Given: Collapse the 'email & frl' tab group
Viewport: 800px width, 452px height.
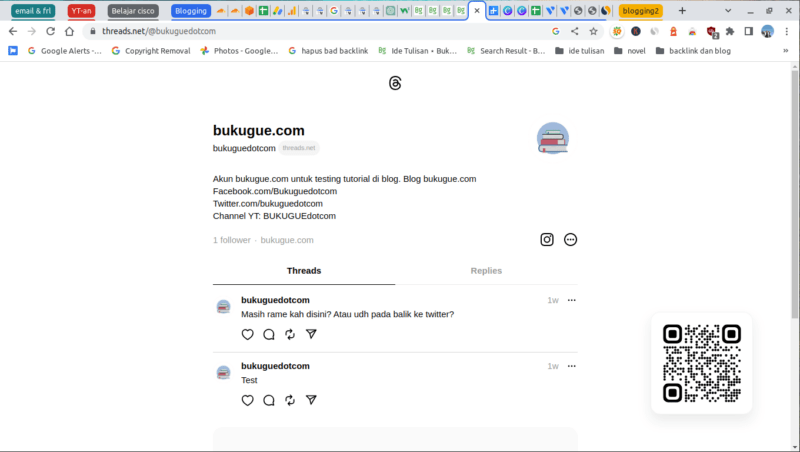Looking at the screenshot, I should pyautogui.click(x=33, y=11).
